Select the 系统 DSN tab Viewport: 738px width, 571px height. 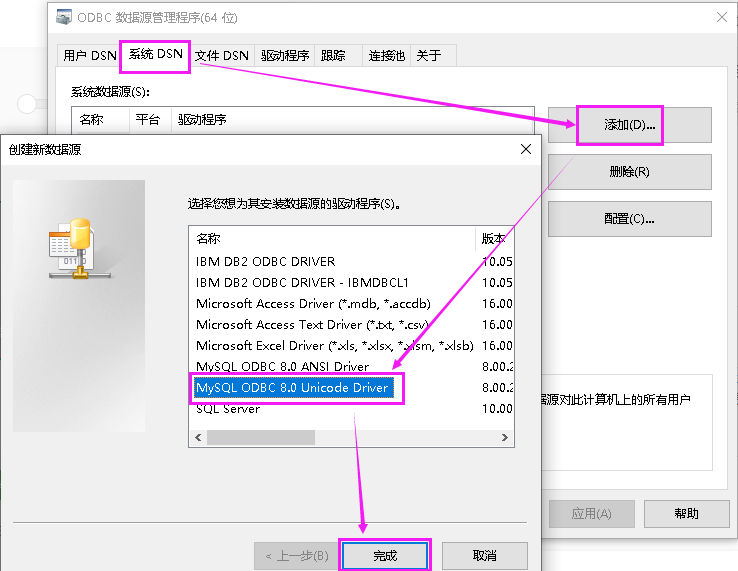pos(155,54)
